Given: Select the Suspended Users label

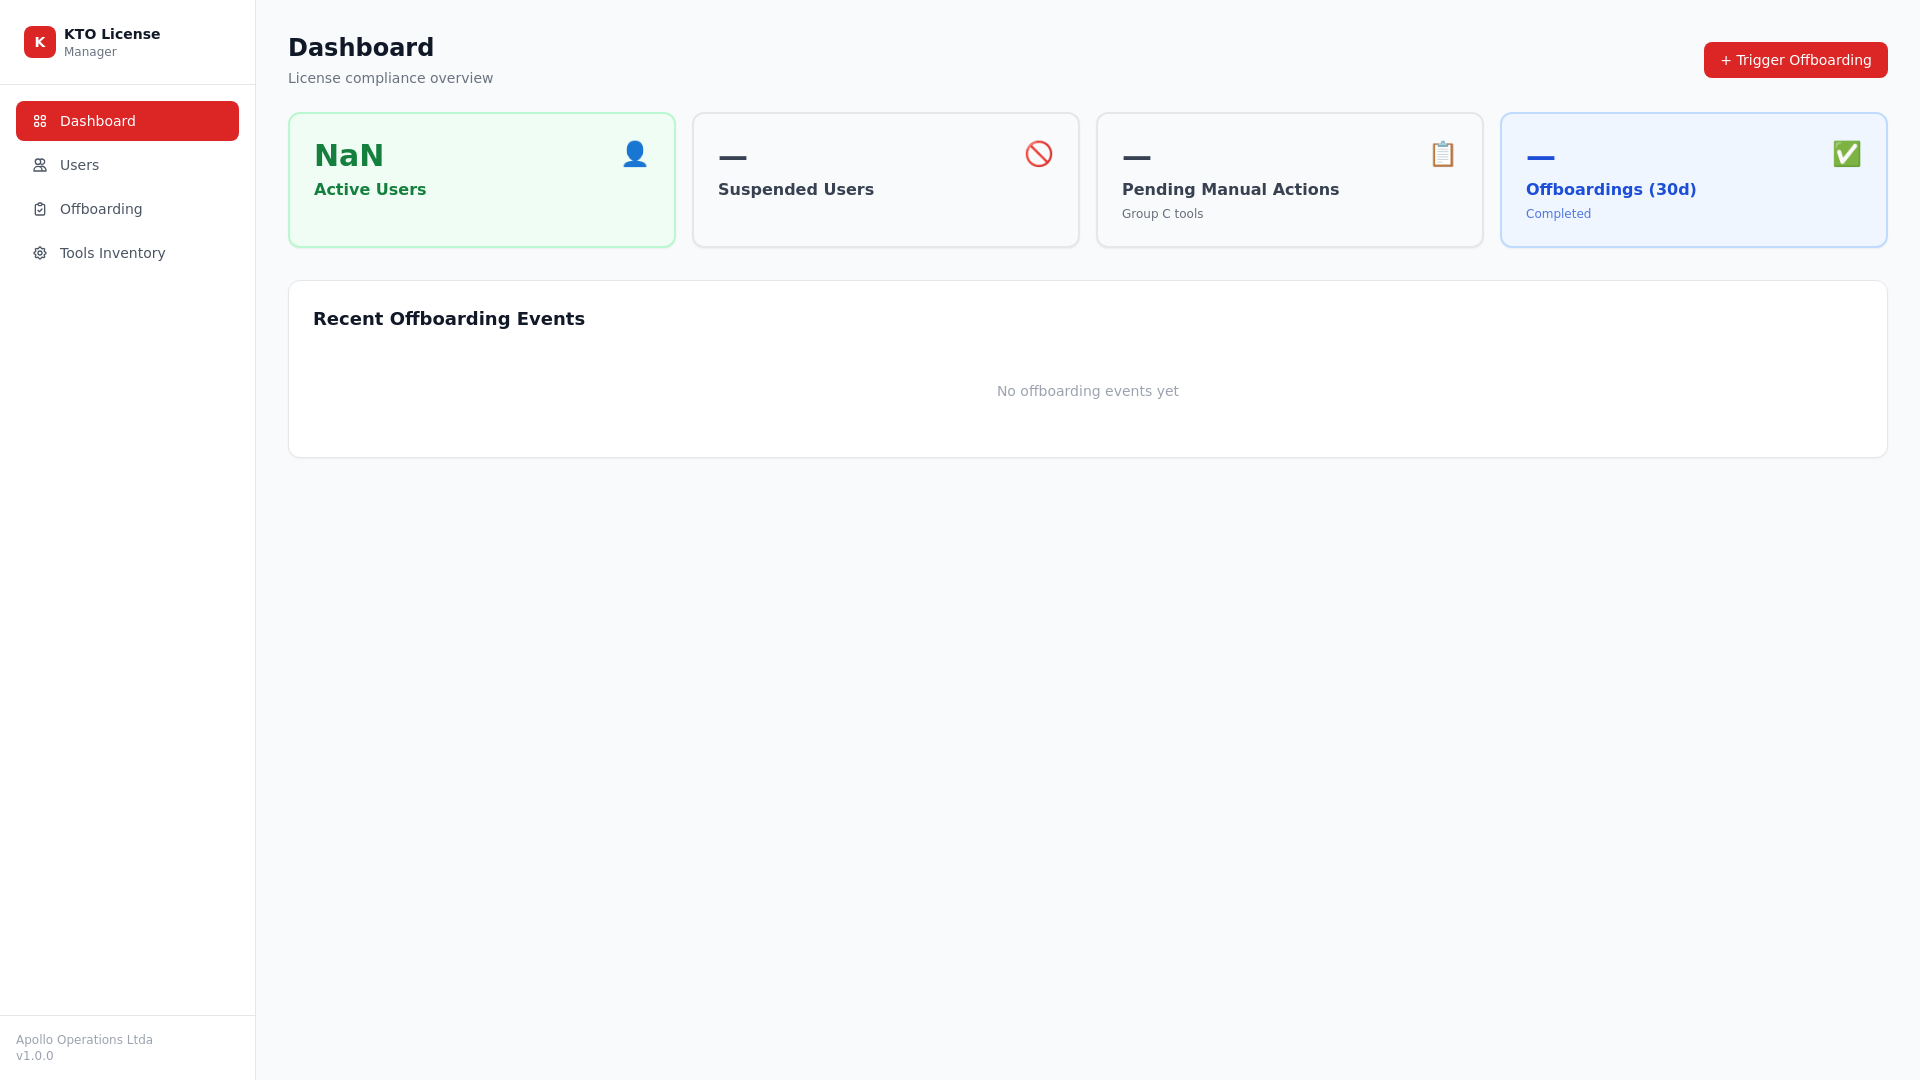Looking at the screenshot, I should point(796,190).
